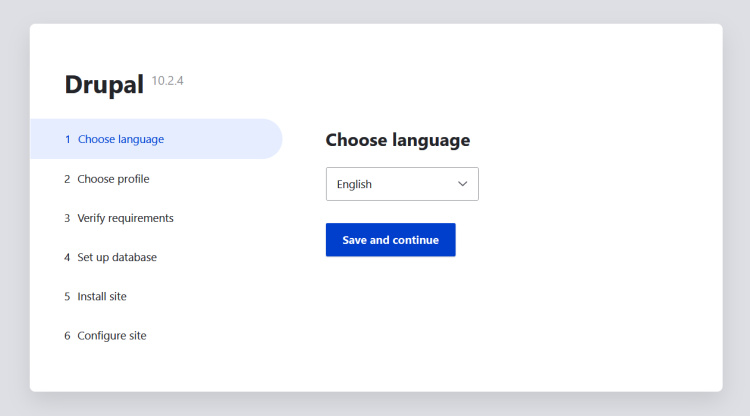Click the selected English value text
750x416 pixels.
click(x=354, y=184)
